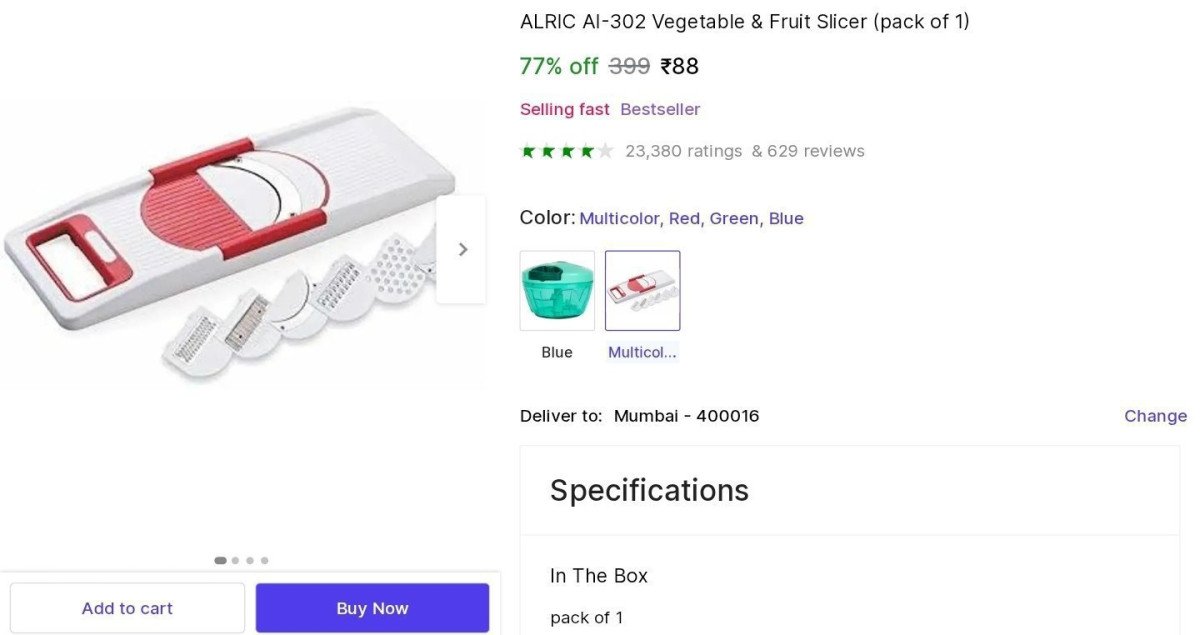1200x635 pixels.
Task: Open the 23,380 ratings link
Action: [683, 151]
